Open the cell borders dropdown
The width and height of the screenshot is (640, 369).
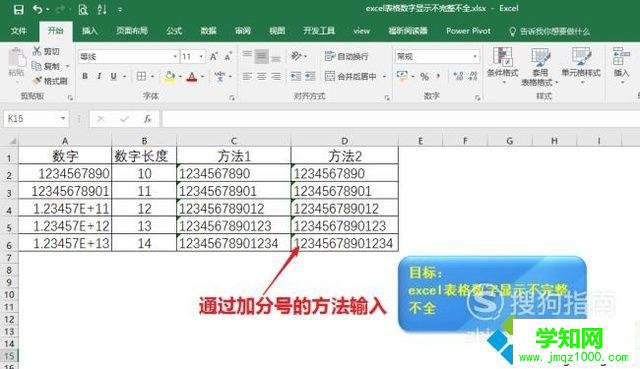[153, 76]
